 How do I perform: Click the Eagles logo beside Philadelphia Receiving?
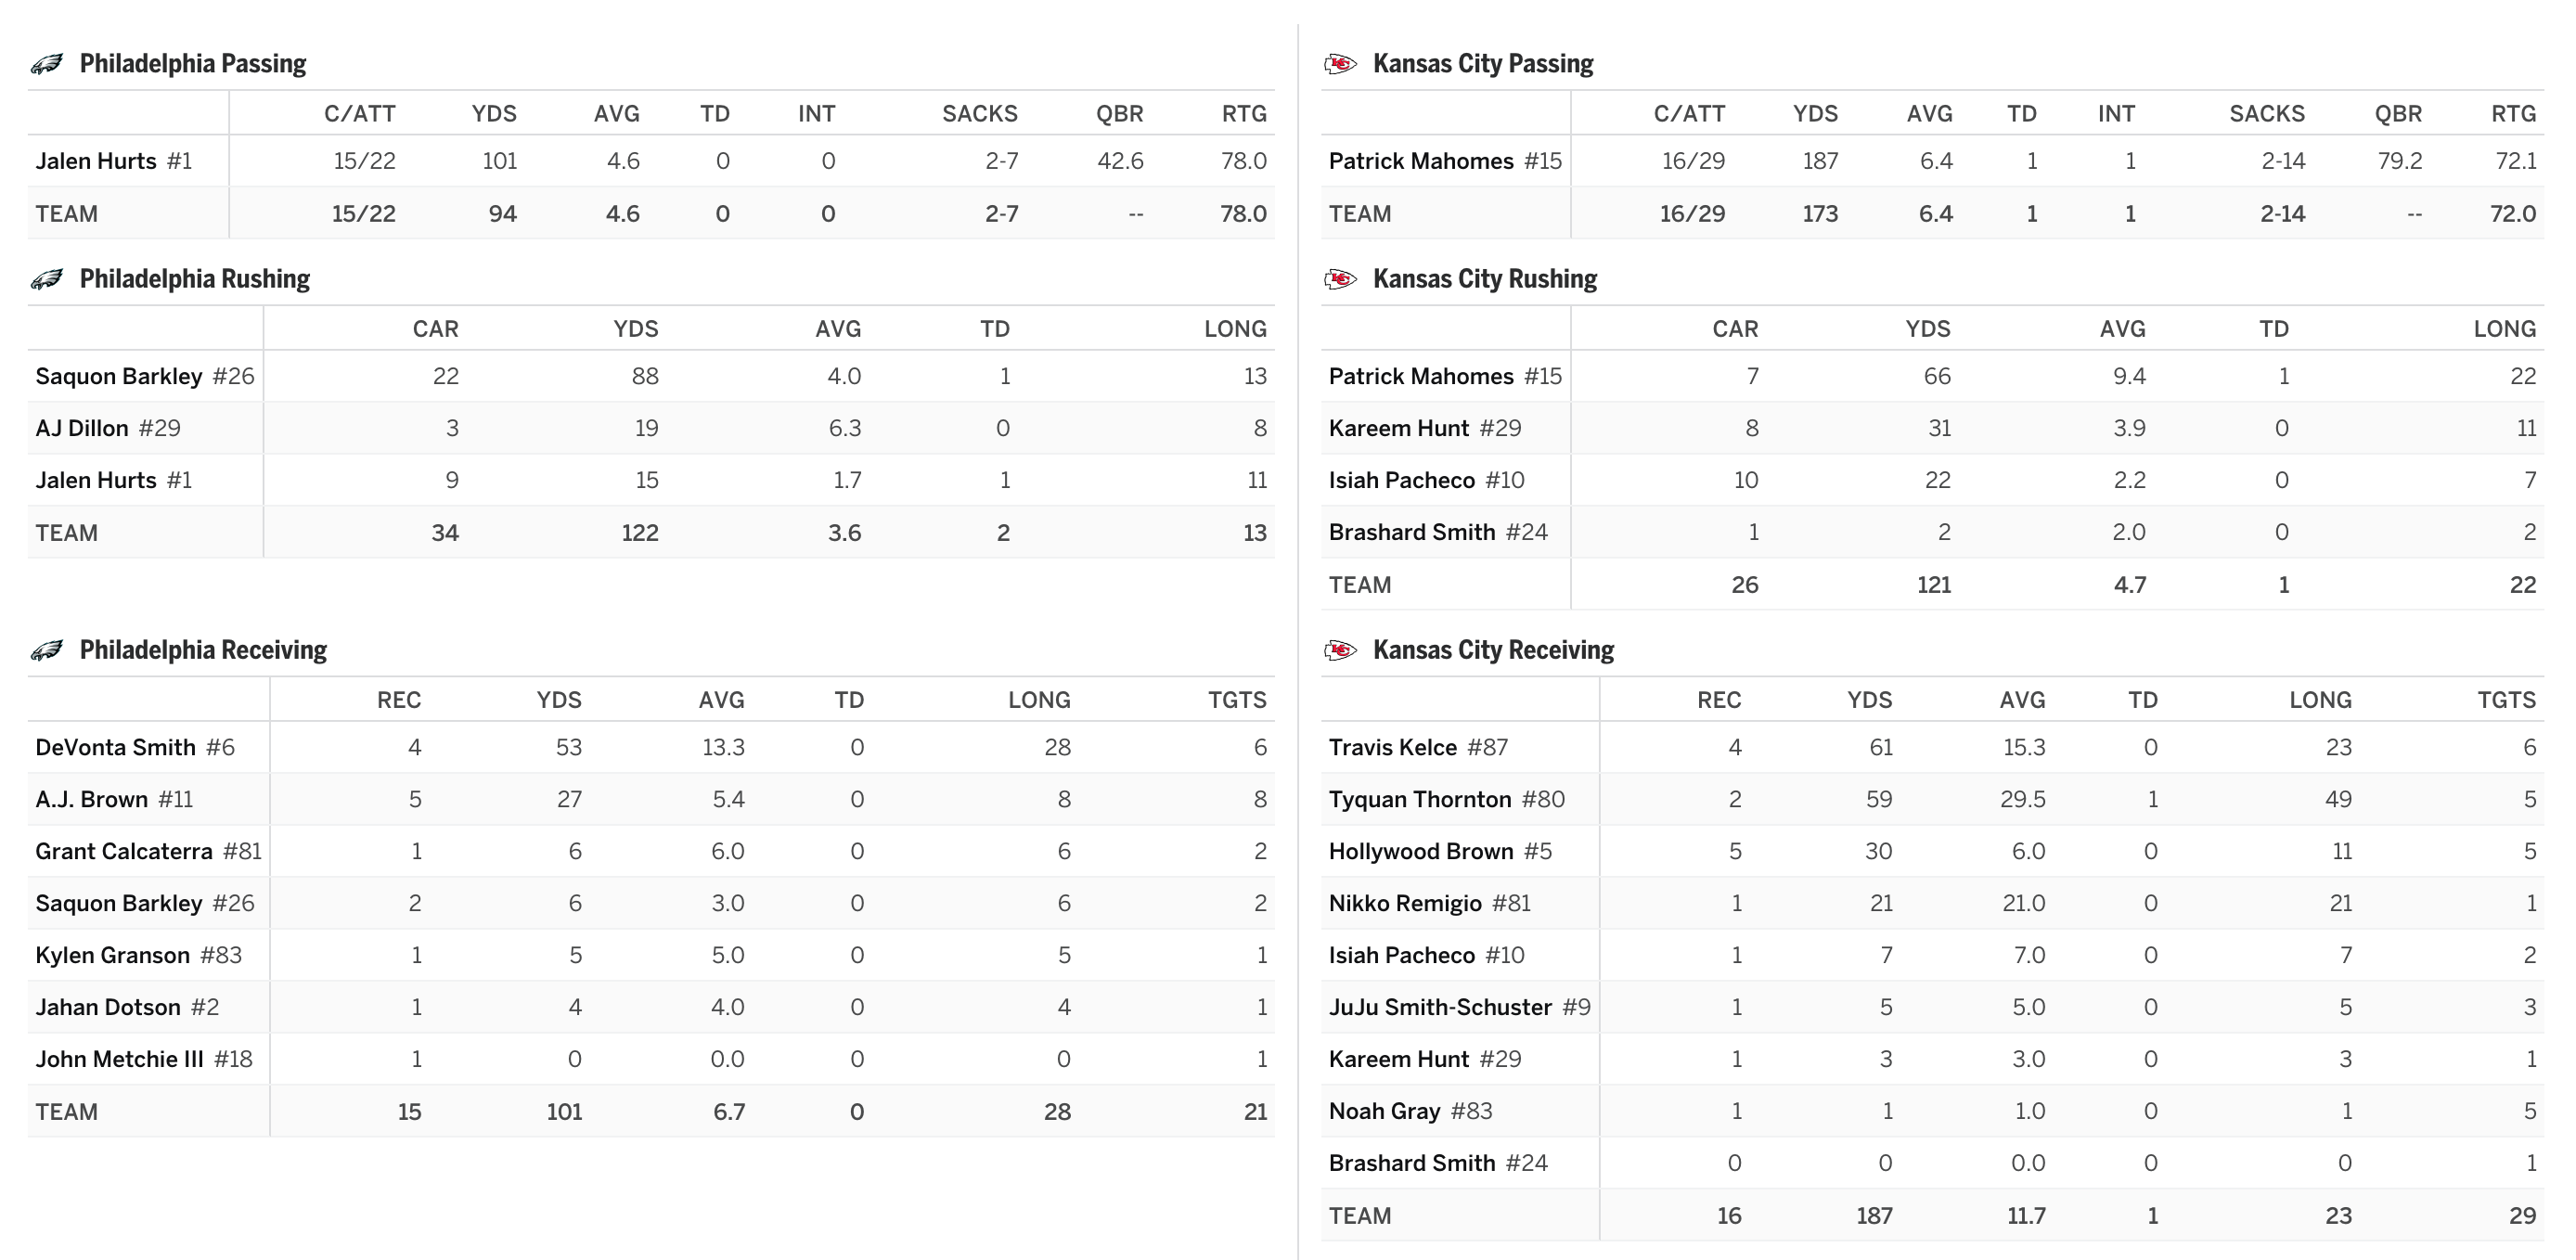[47, 650]
